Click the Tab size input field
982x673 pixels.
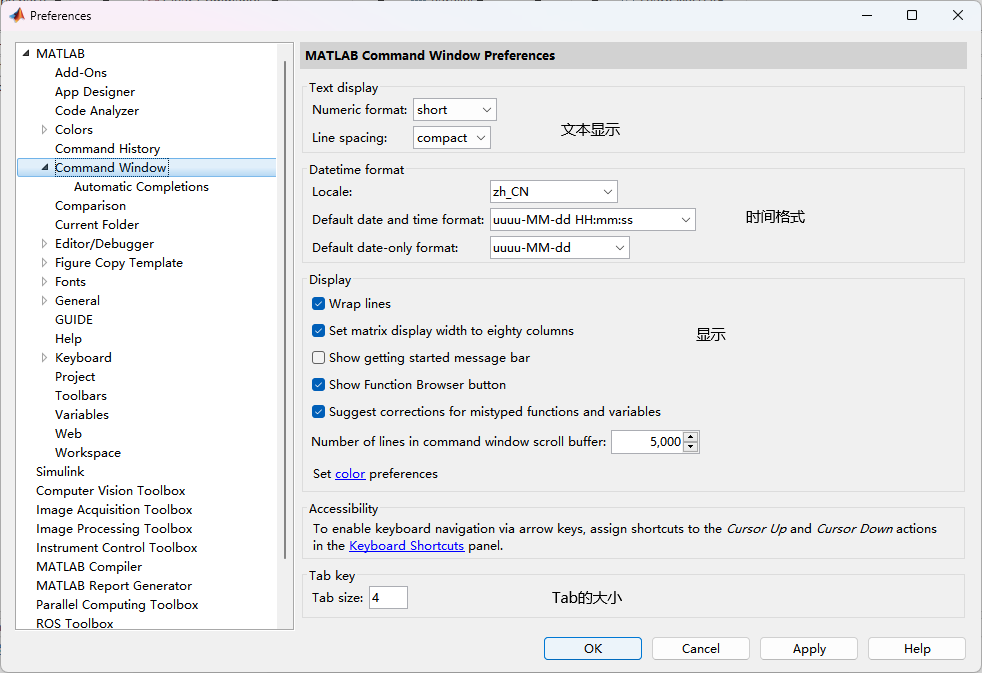[388, 597]
